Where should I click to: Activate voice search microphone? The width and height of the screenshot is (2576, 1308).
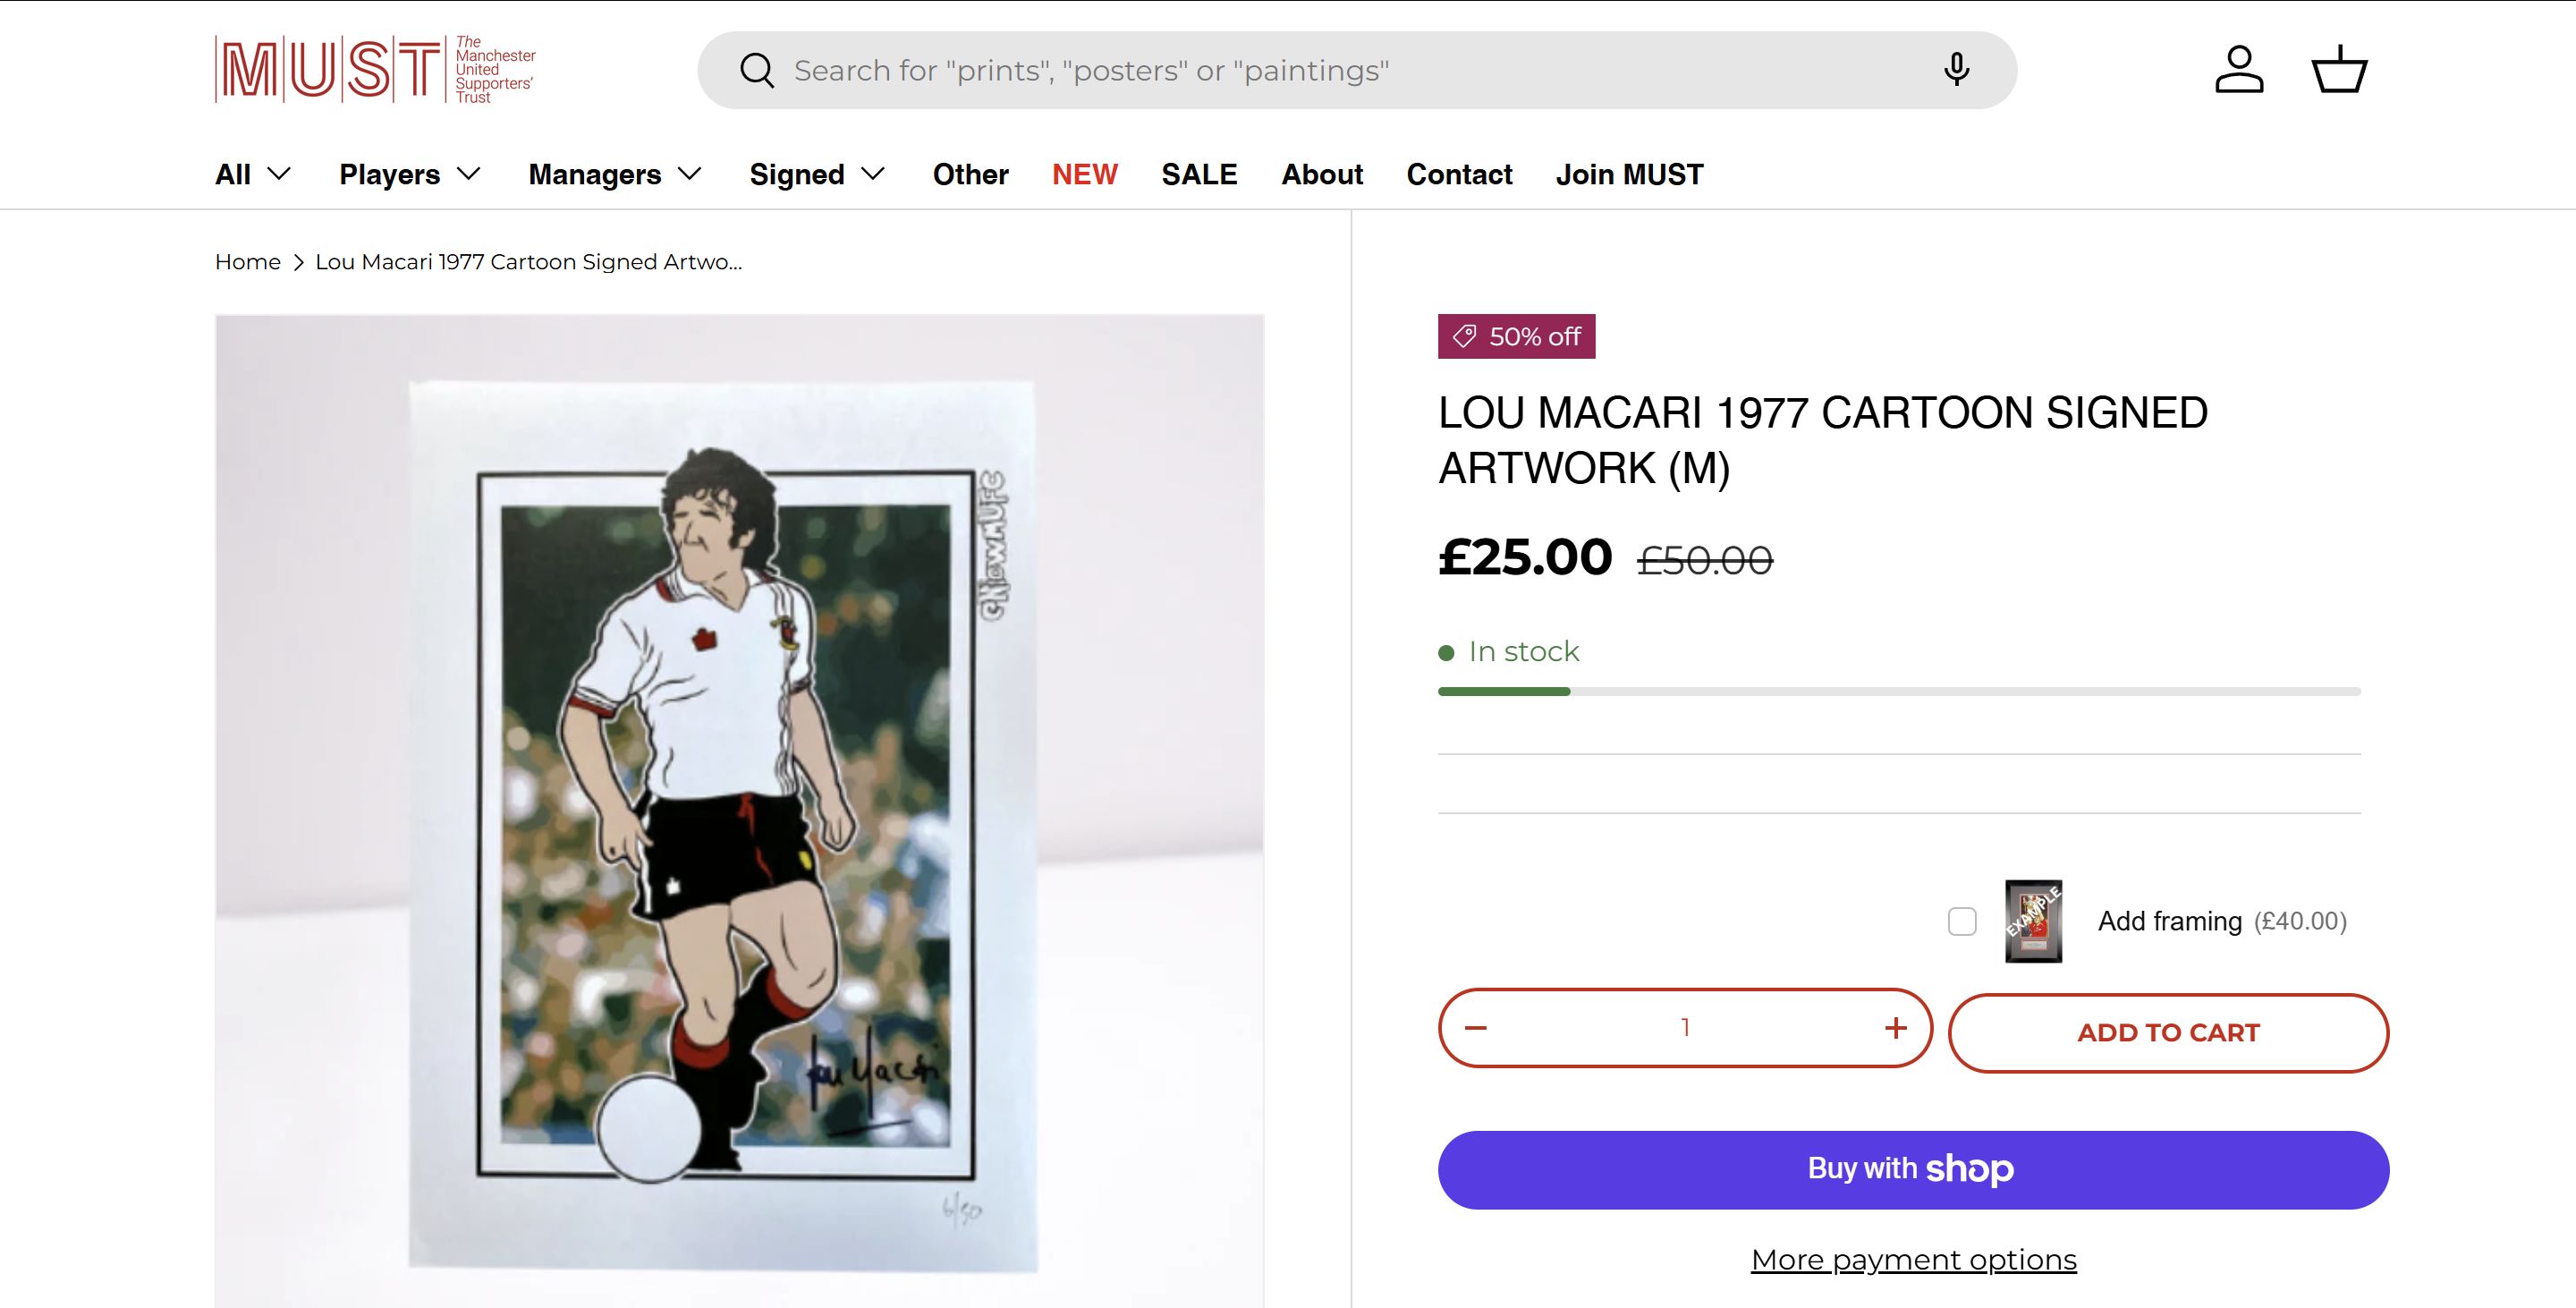[x=1956, y=70]
